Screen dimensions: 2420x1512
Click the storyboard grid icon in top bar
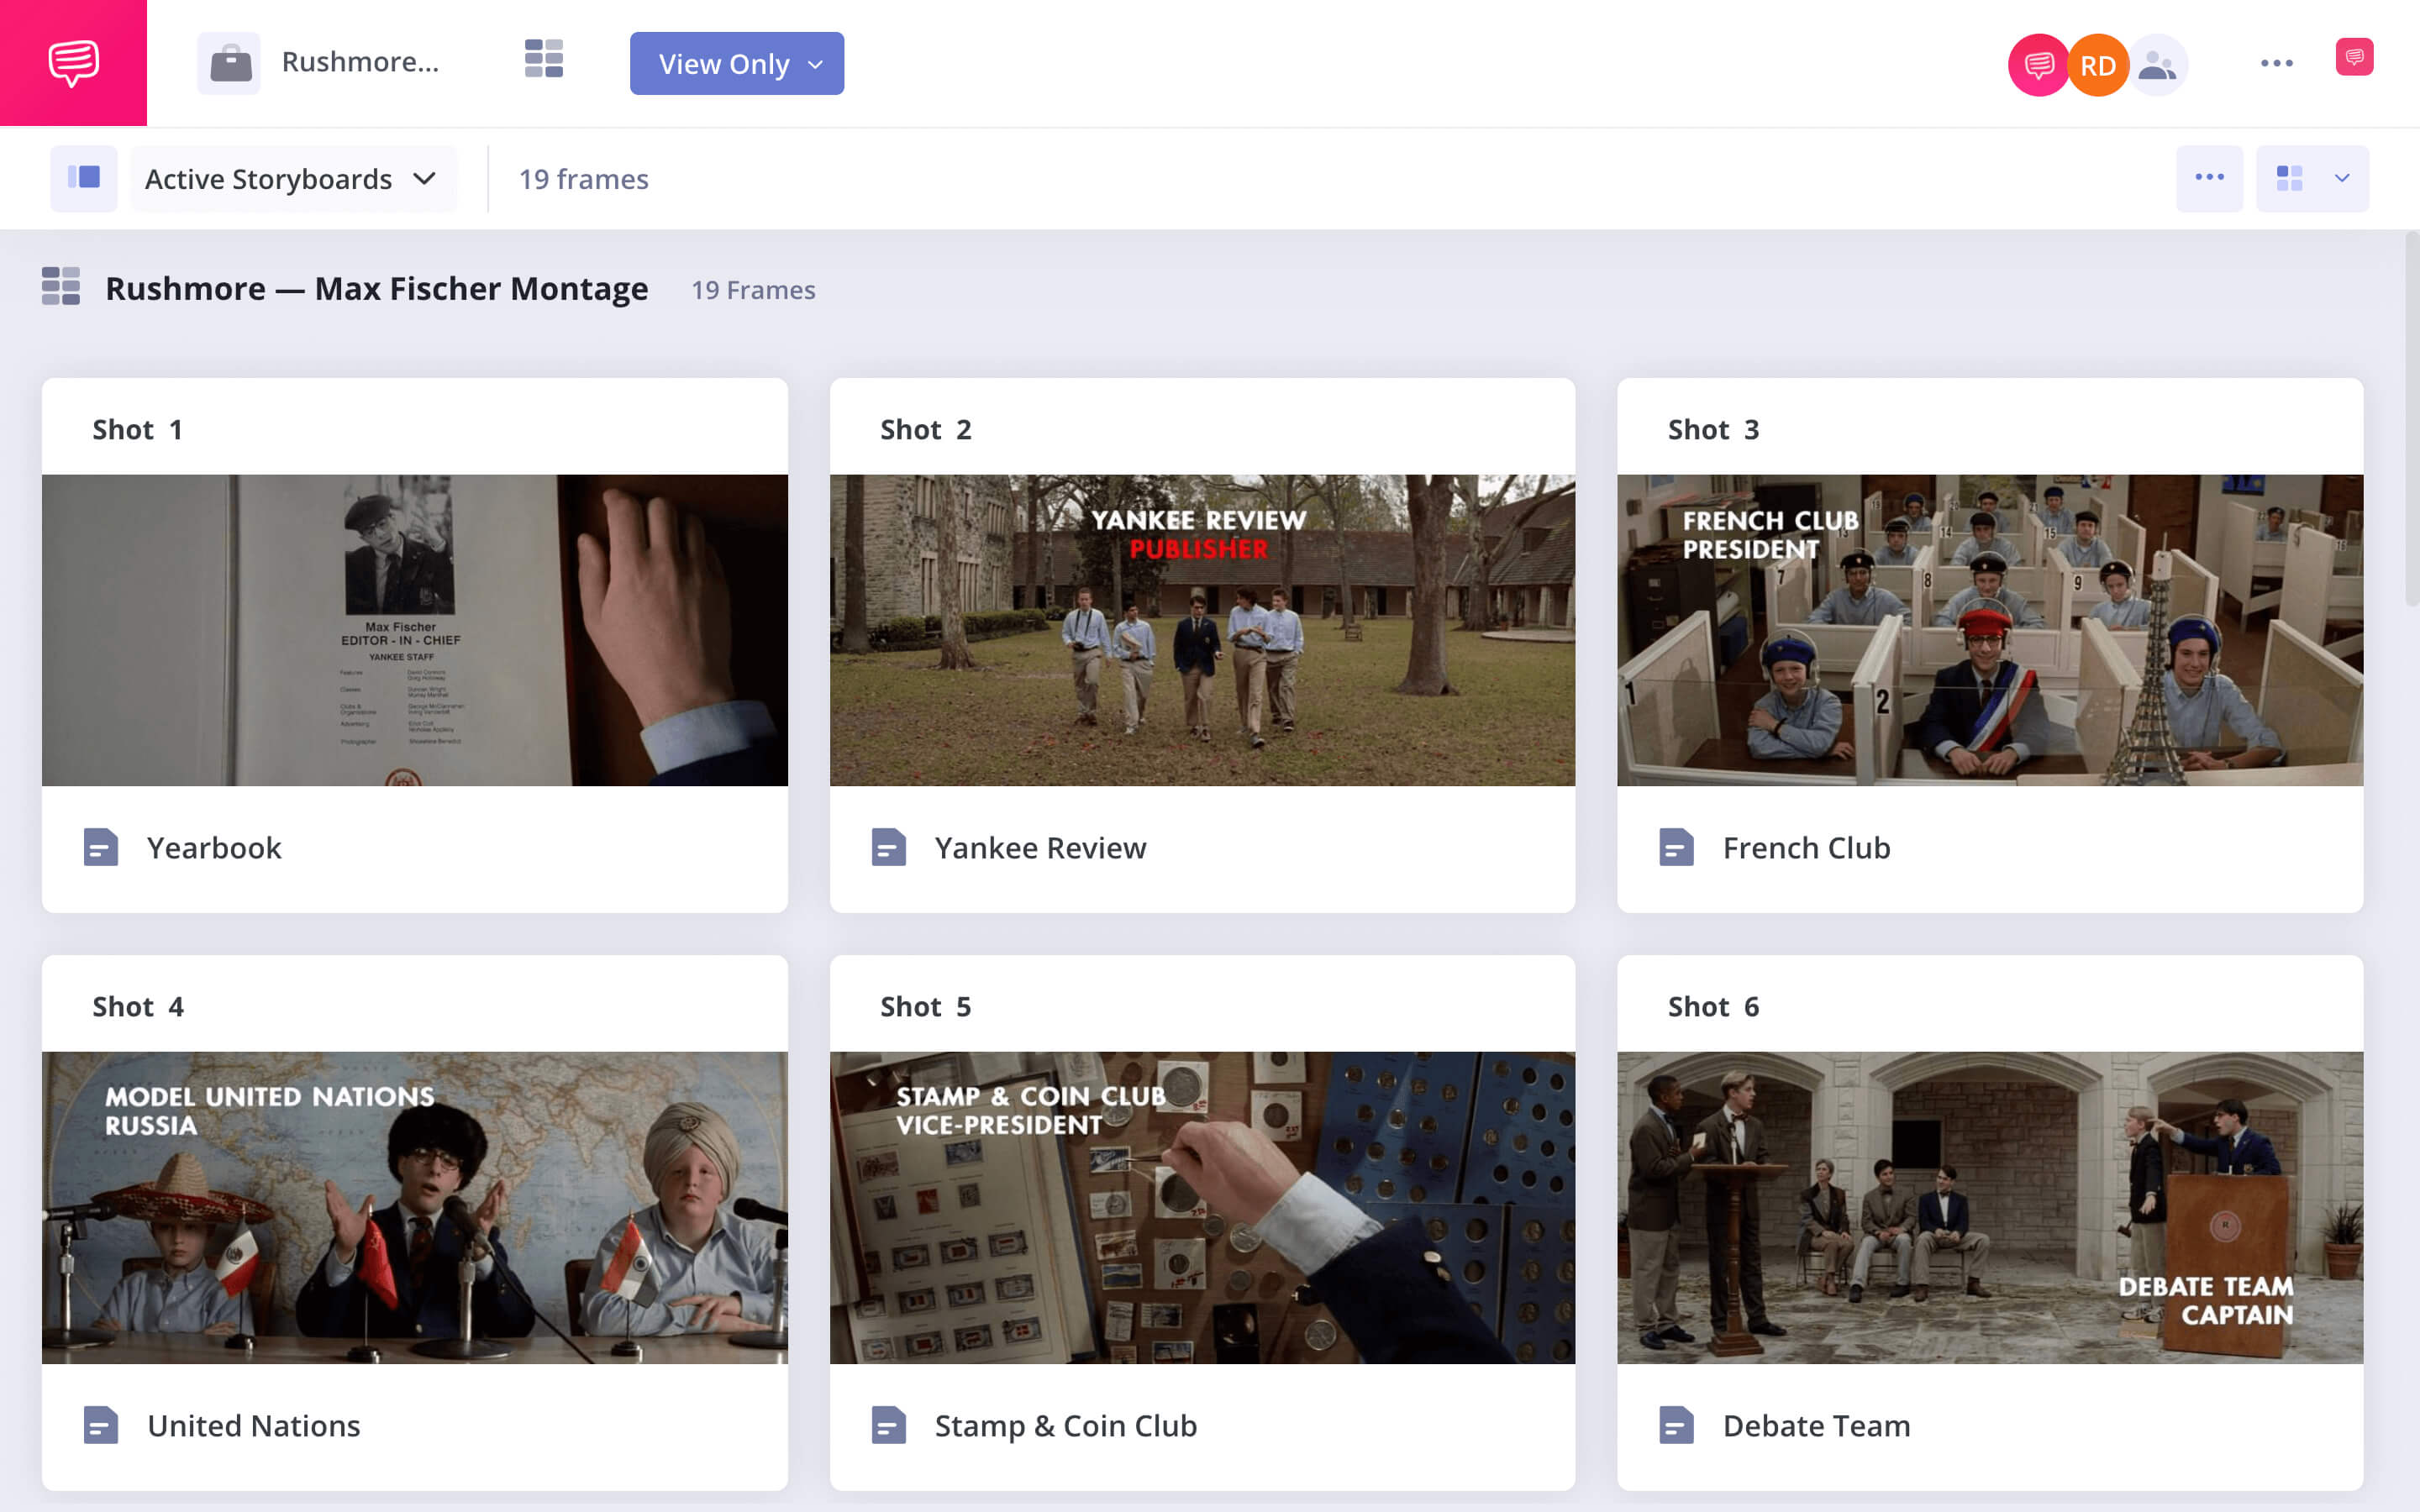[544, 59]
